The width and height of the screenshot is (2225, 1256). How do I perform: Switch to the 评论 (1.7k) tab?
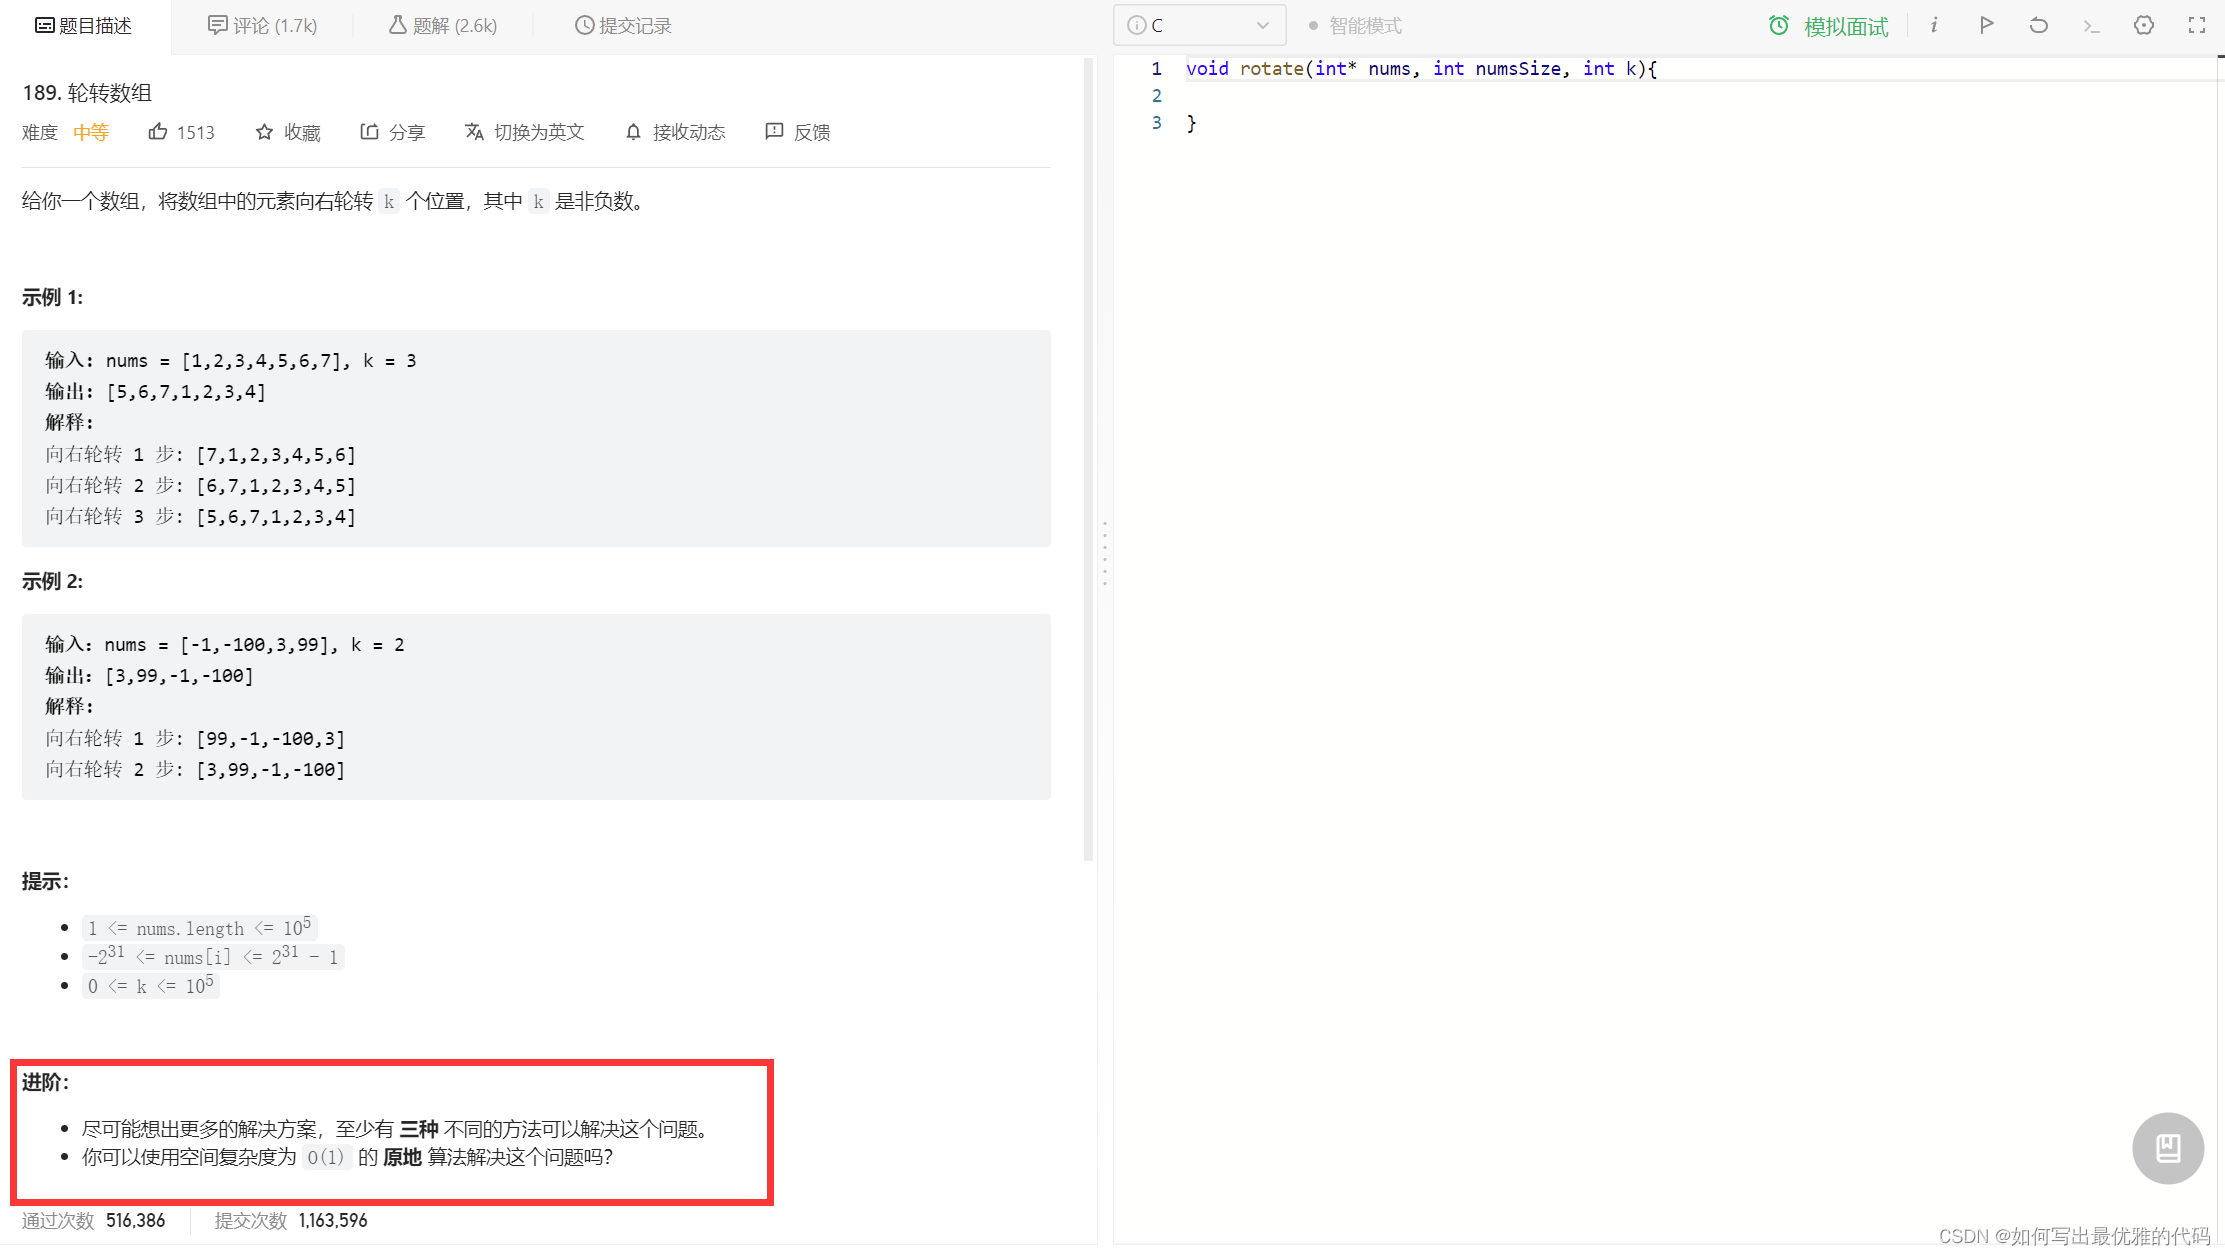click(262, 26)
